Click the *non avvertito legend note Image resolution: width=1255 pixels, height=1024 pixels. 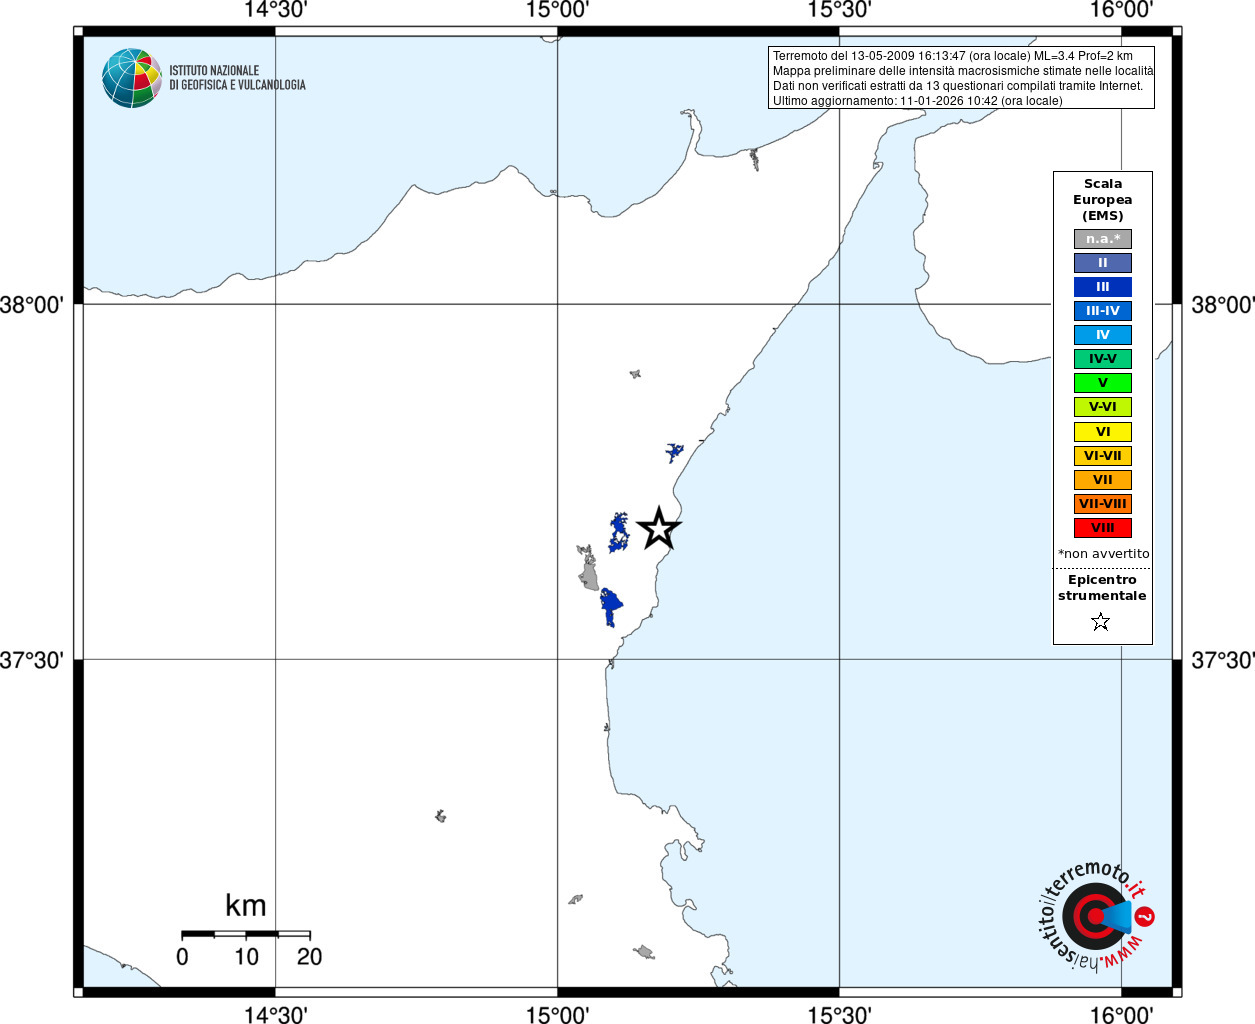click(x=1103, y=554)
